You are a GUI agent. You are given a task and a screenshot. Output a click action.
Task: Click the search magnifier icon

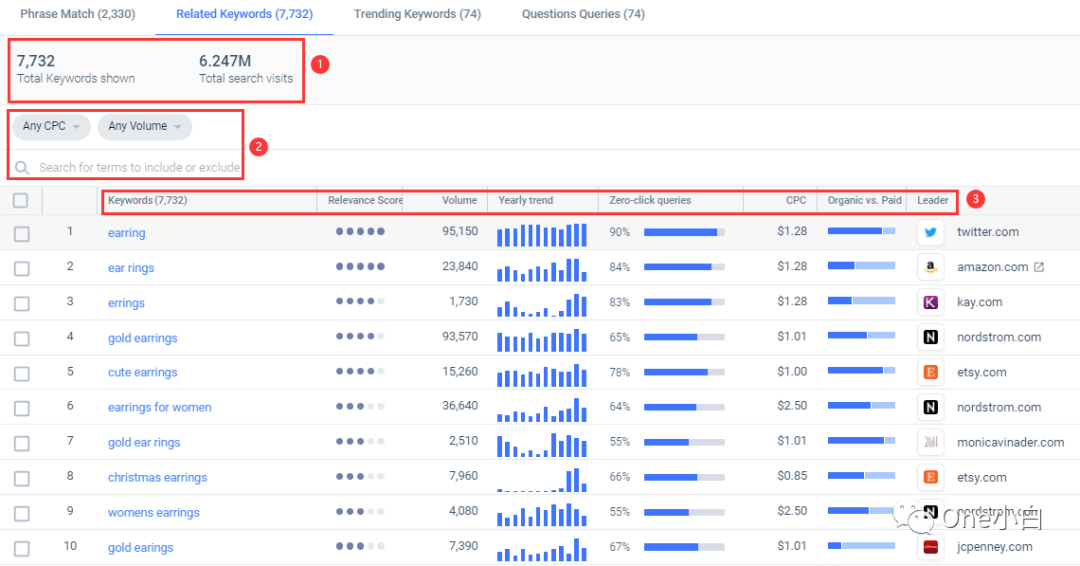point(22,167)
